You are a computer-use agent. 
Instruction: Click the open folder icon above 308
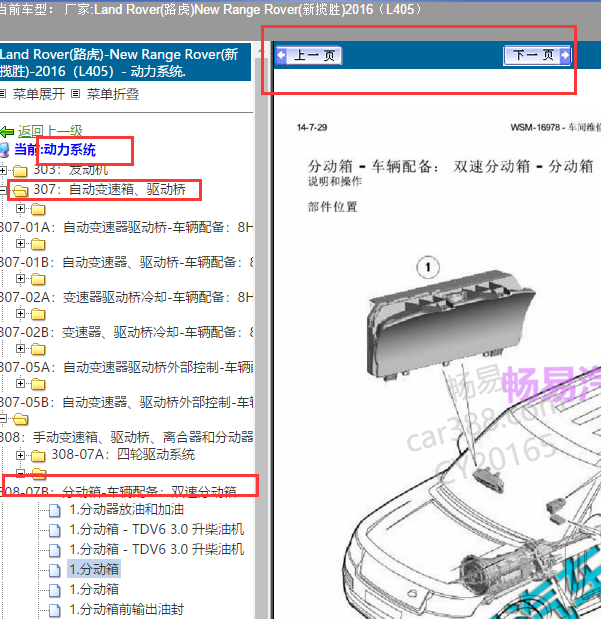21,419
